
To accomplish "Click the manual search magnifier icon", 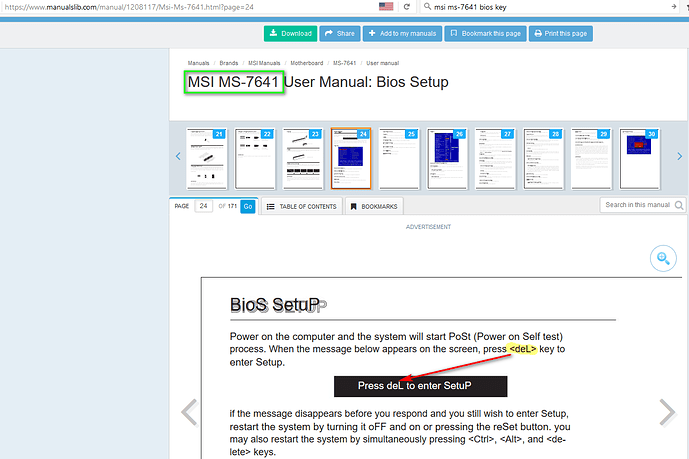I will [679, 205].
